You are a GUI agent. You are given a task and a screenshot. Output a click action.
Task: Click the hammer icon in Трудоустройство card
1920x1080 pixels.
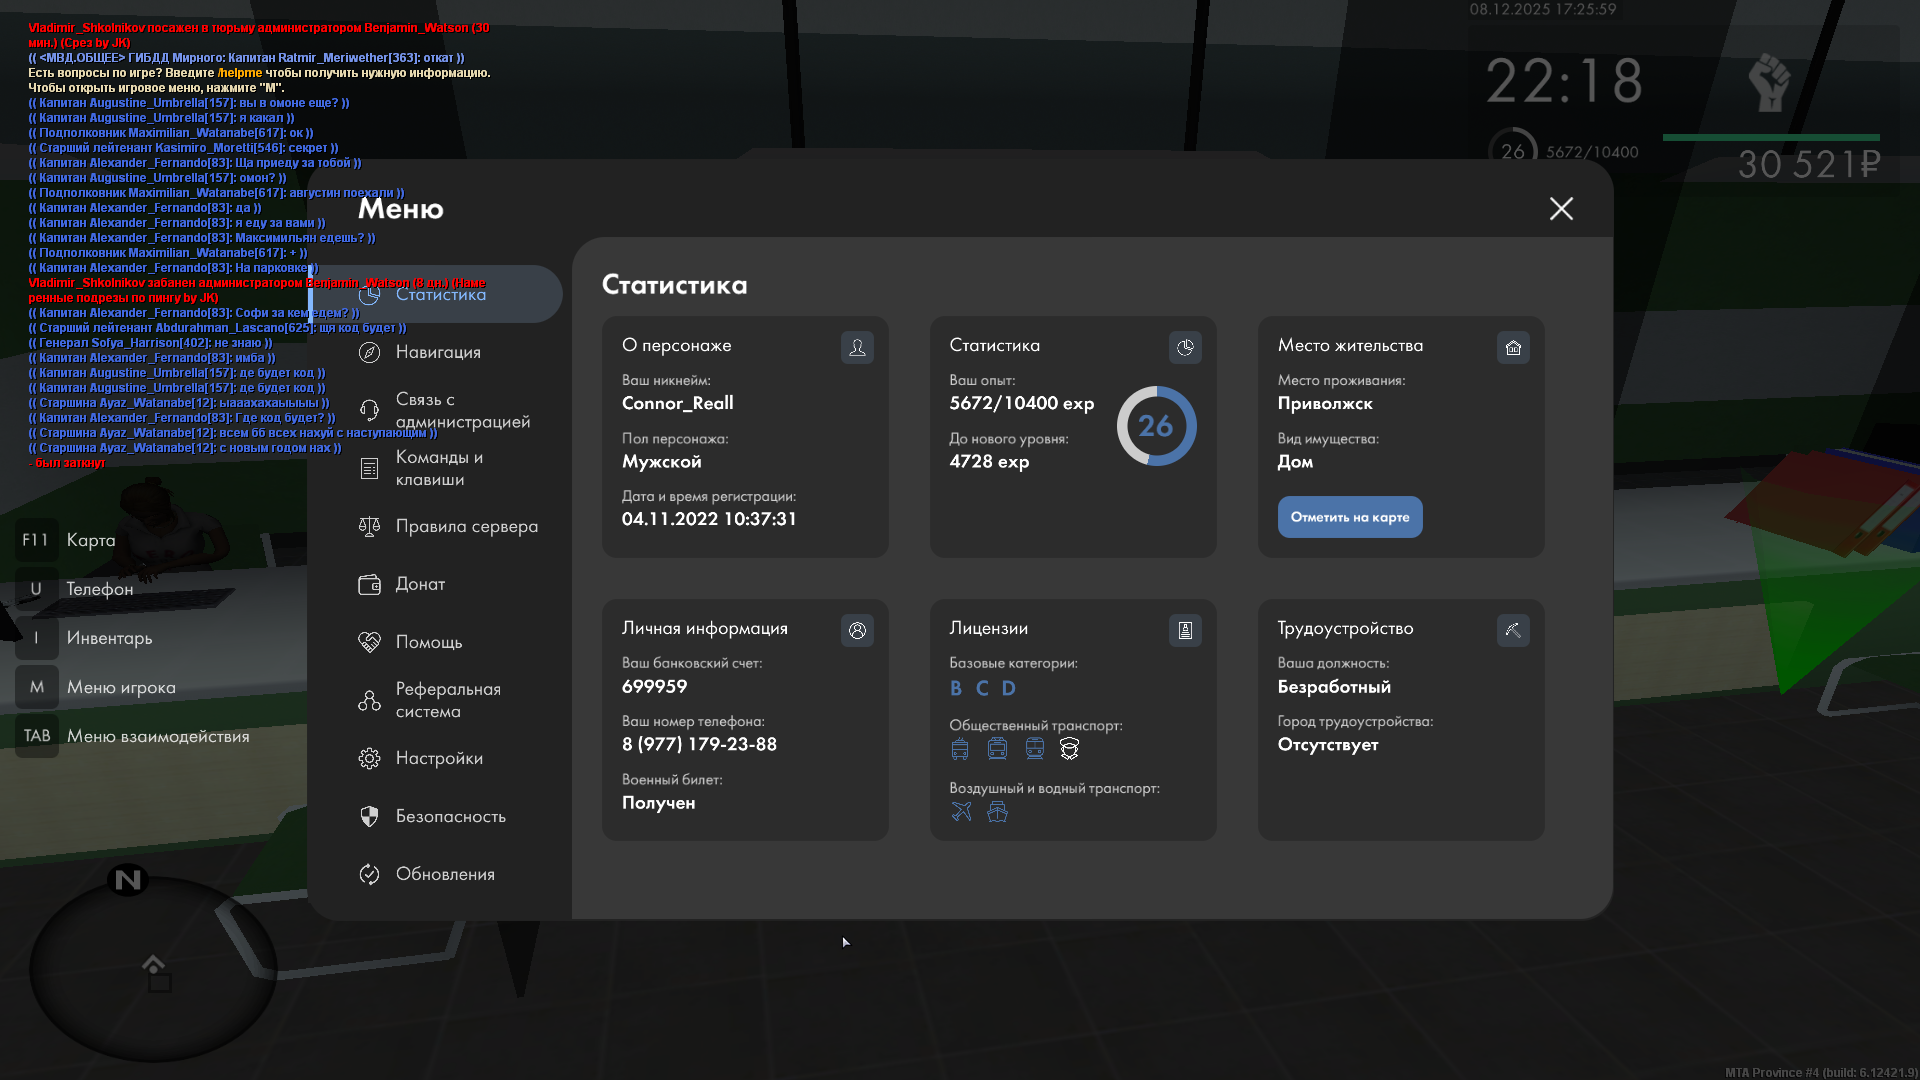pyautogui.click(x=1513, y=630)
